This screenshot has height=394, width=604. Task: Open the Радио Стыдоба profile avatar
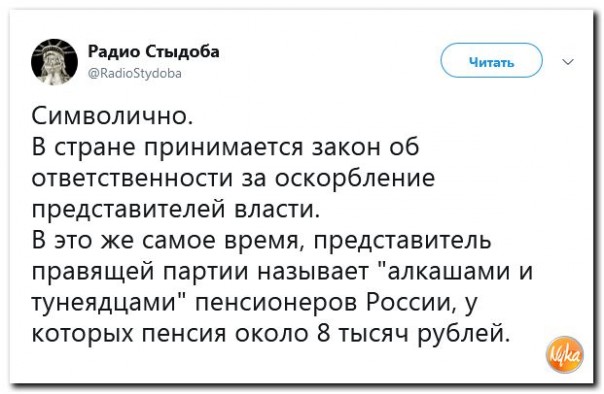coord(54,61)
